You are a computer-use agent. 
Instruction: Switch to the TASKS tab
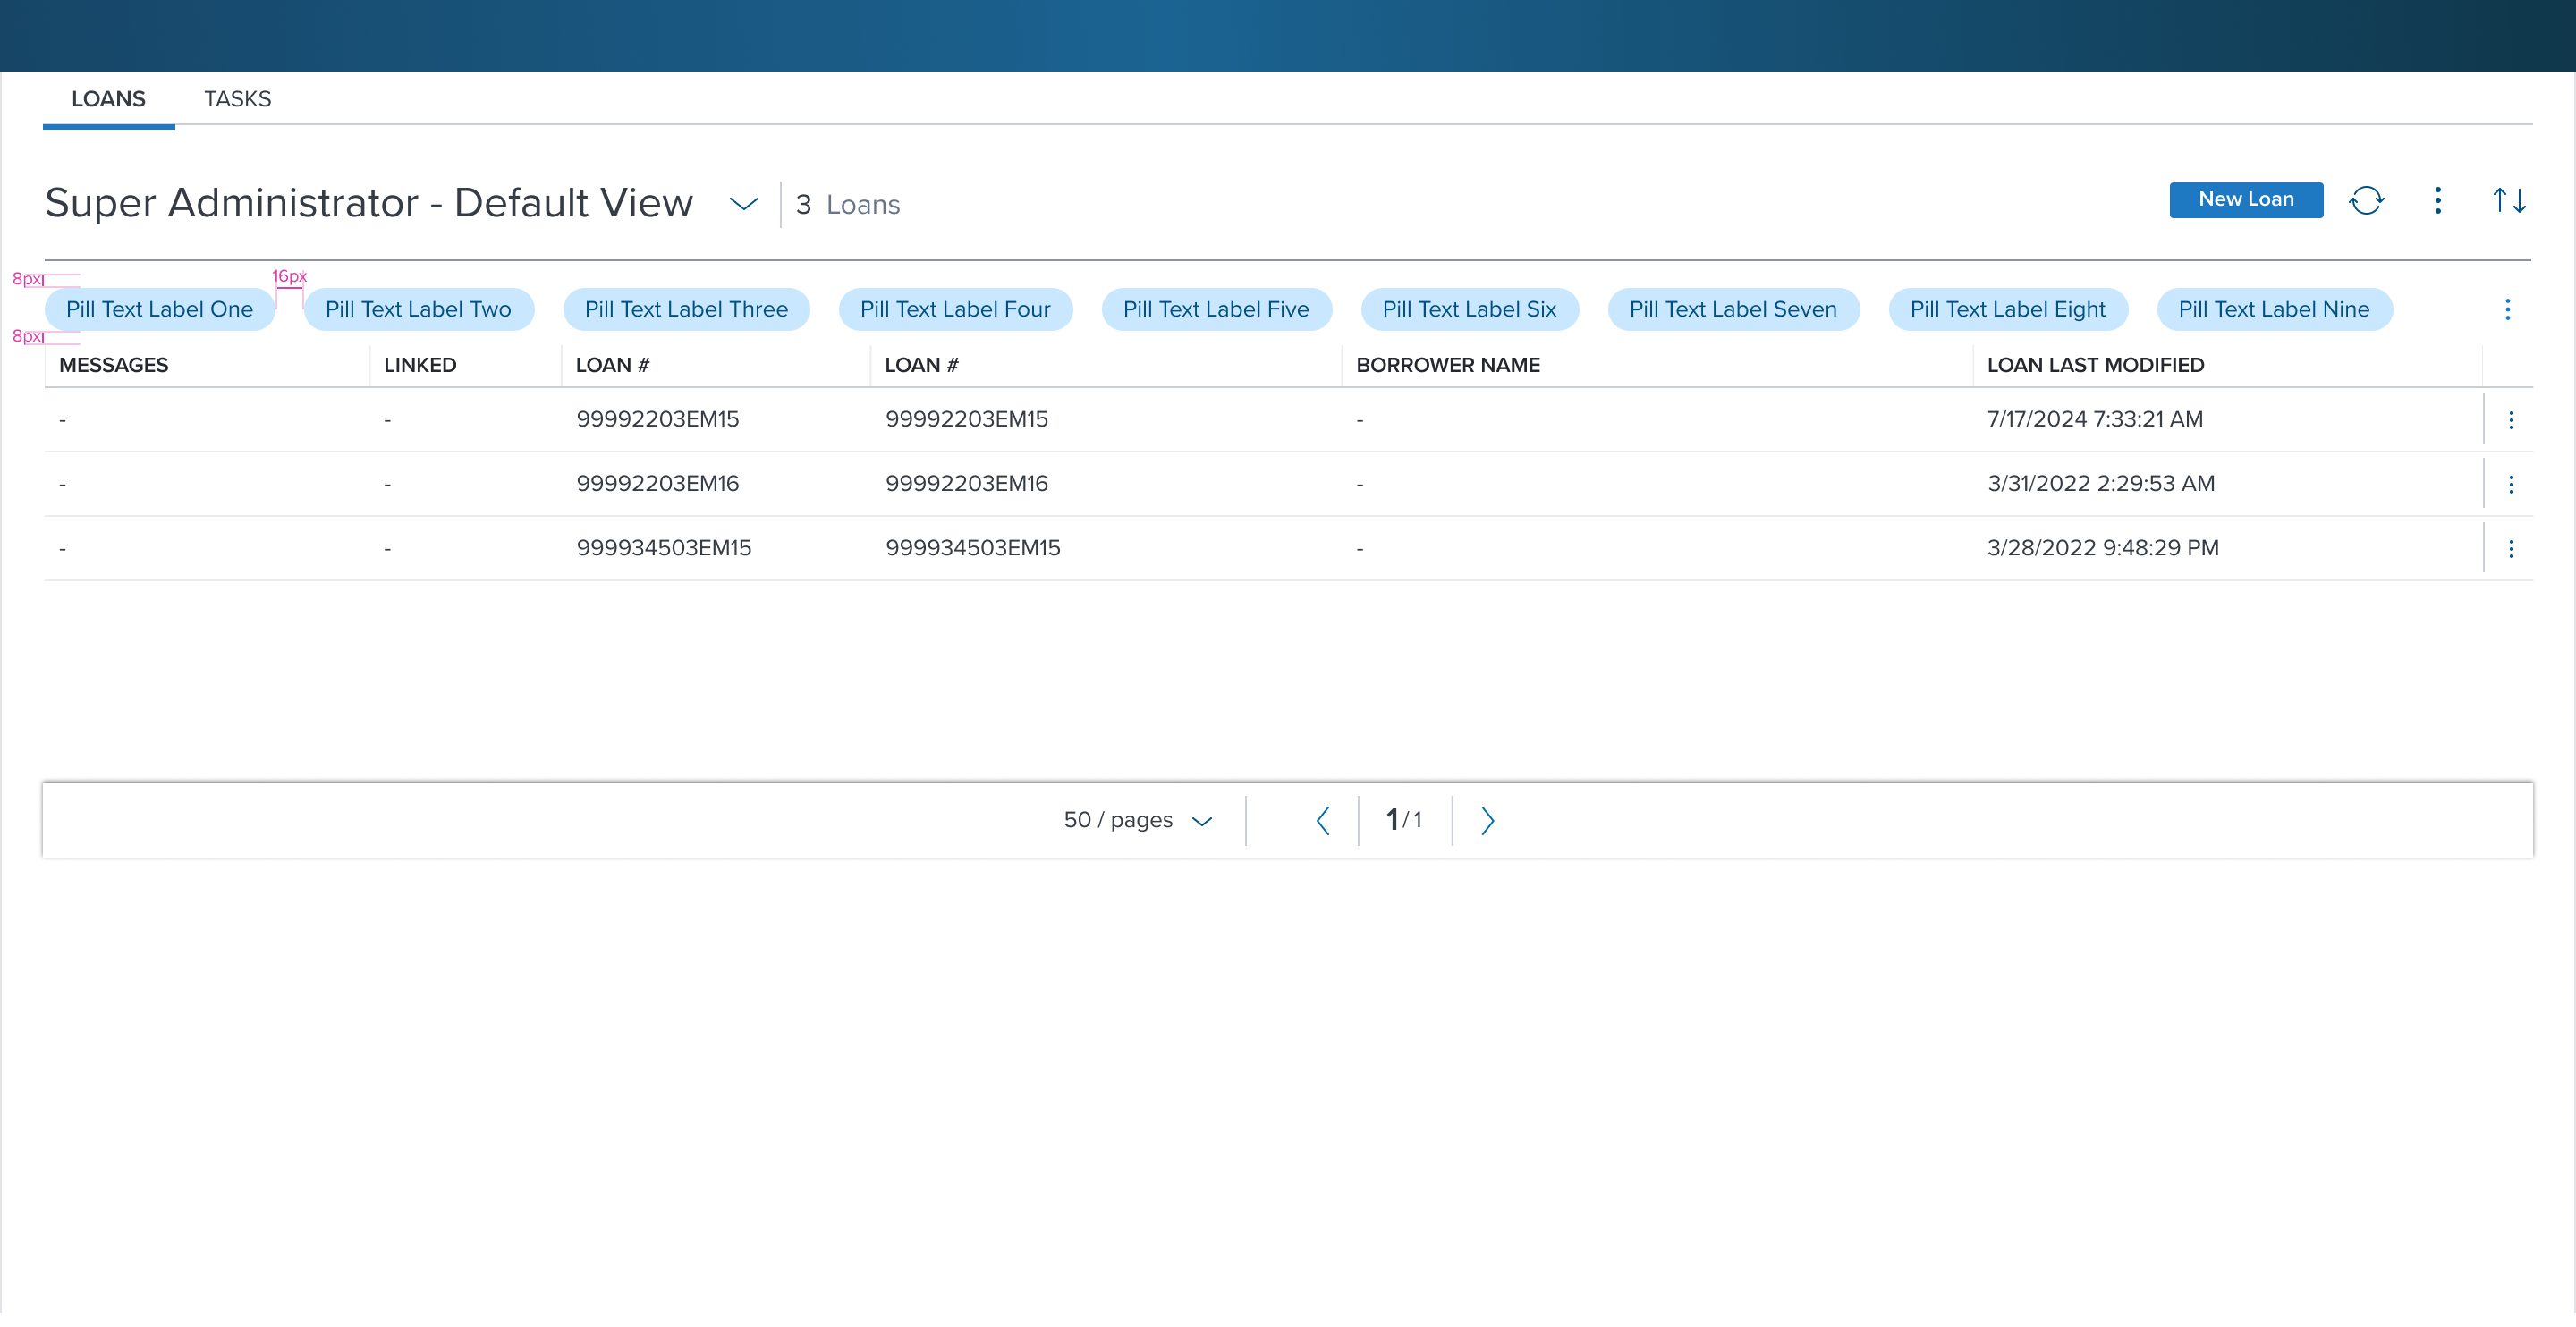click(237, 99)
